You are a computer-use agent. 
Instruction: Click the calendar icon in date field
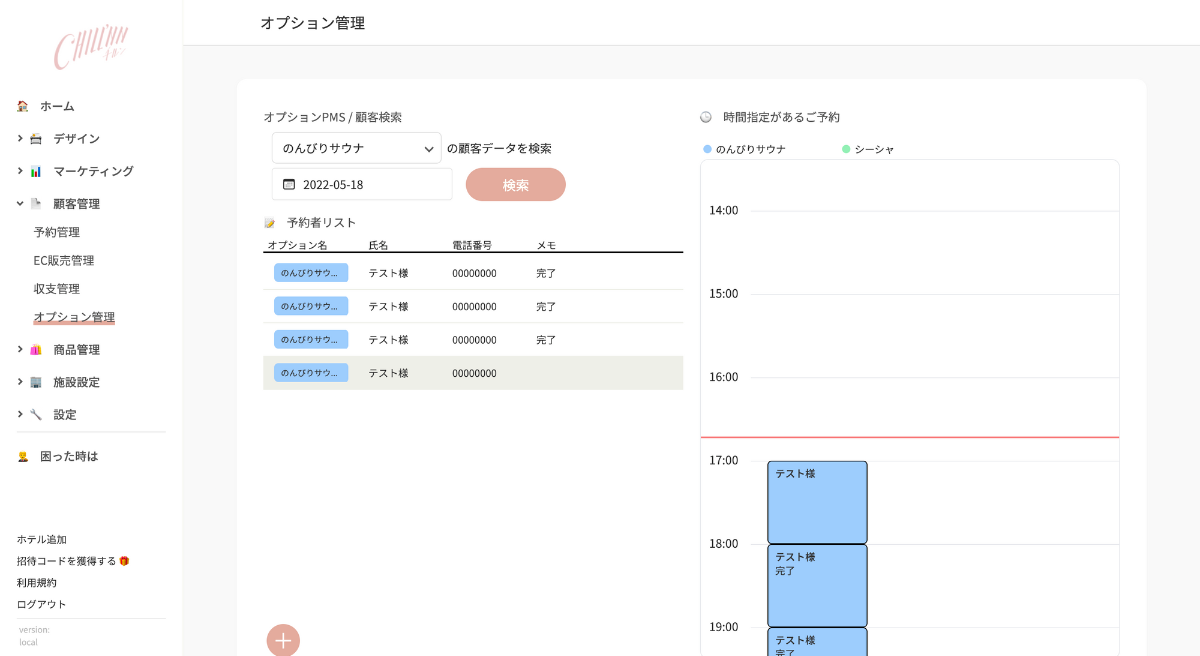tap(289, 184)
